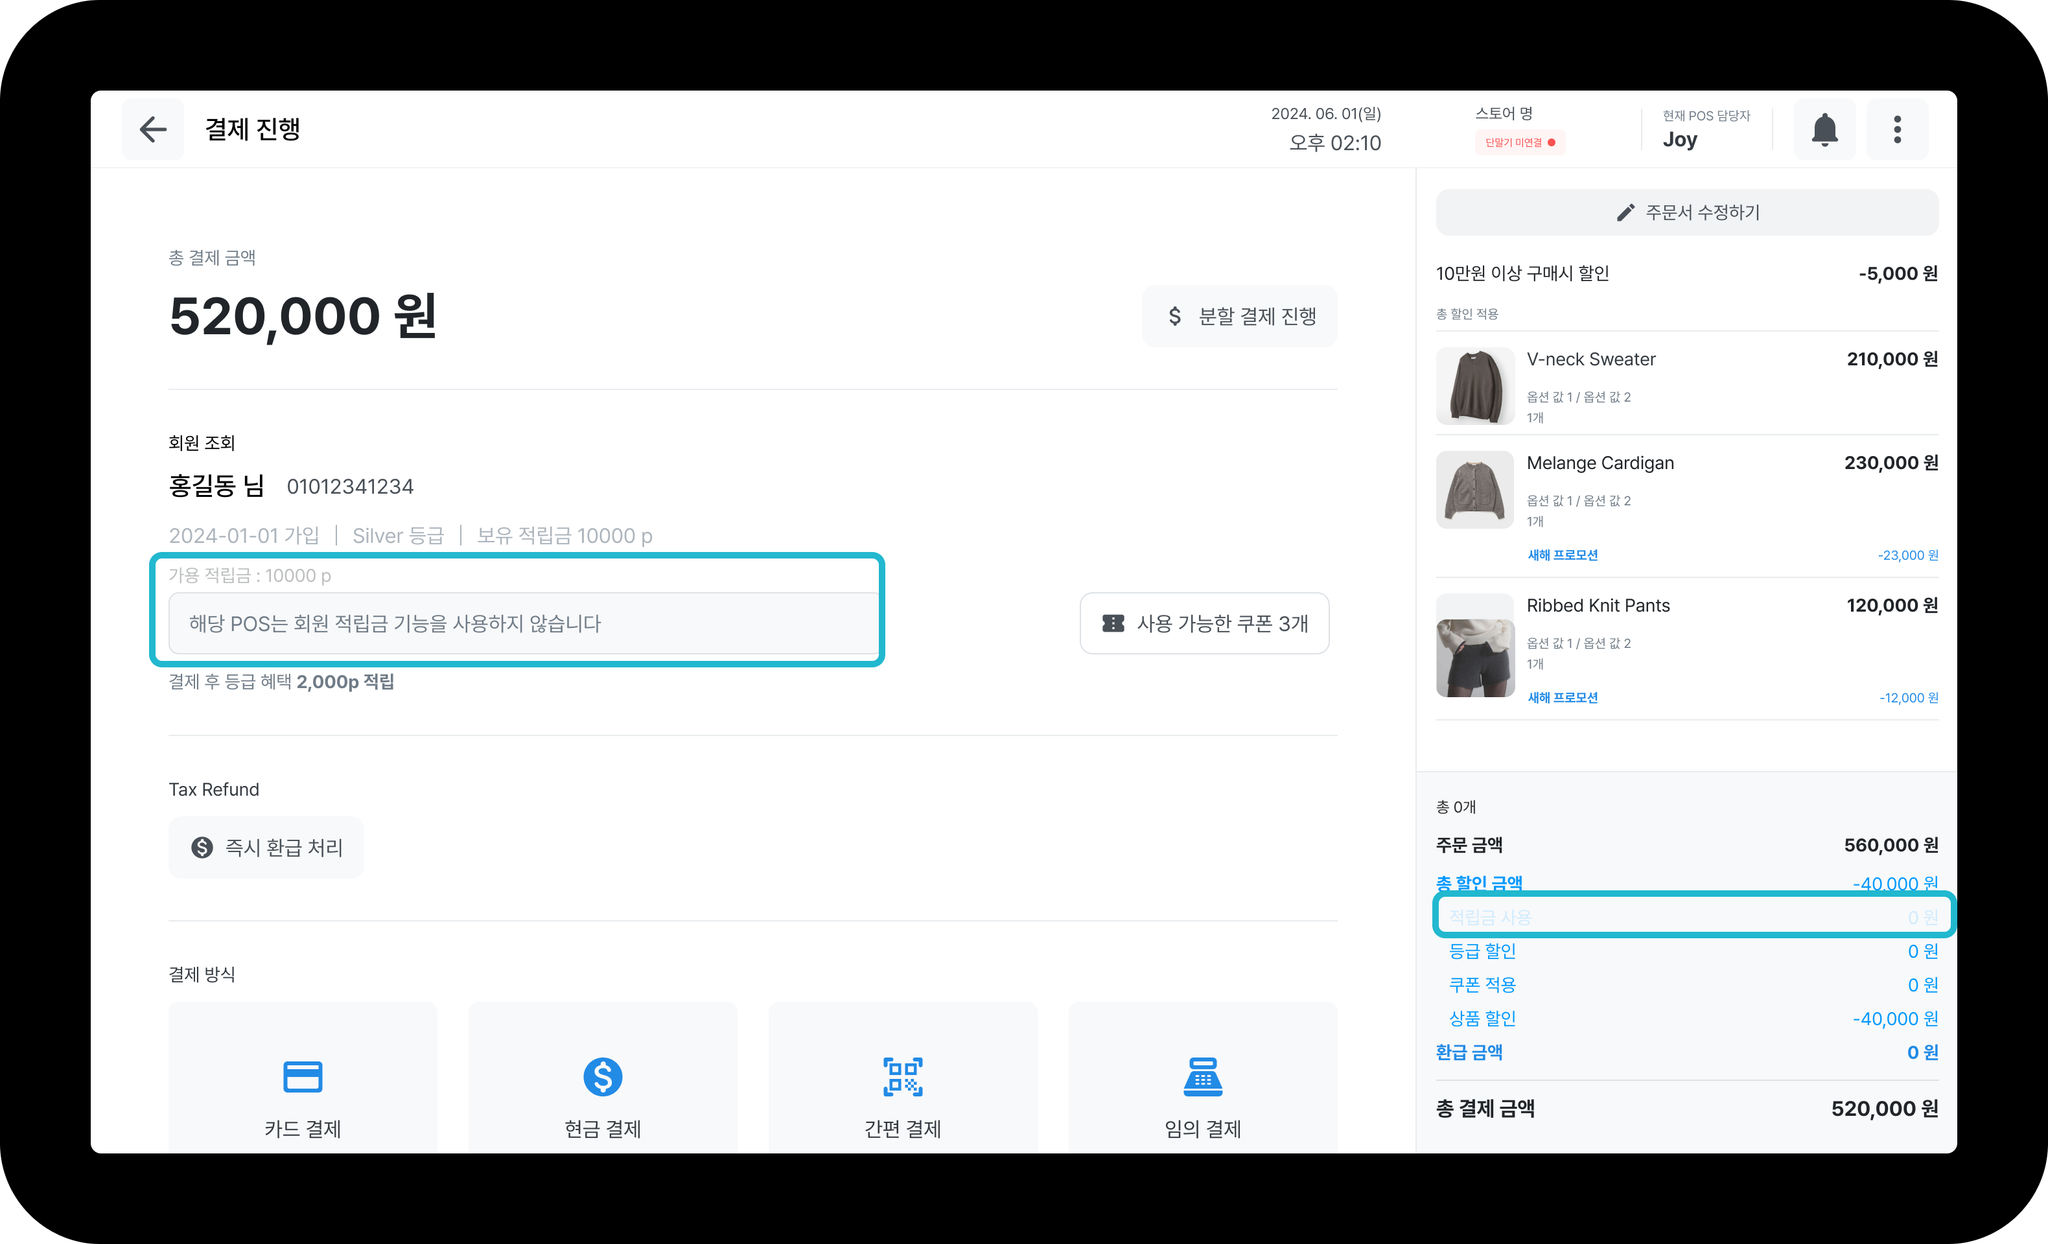Viewport: 2048px width, 1244px height.
Task: Click the 주문서 수정하기 button
Action: [x=1687, y=212]
